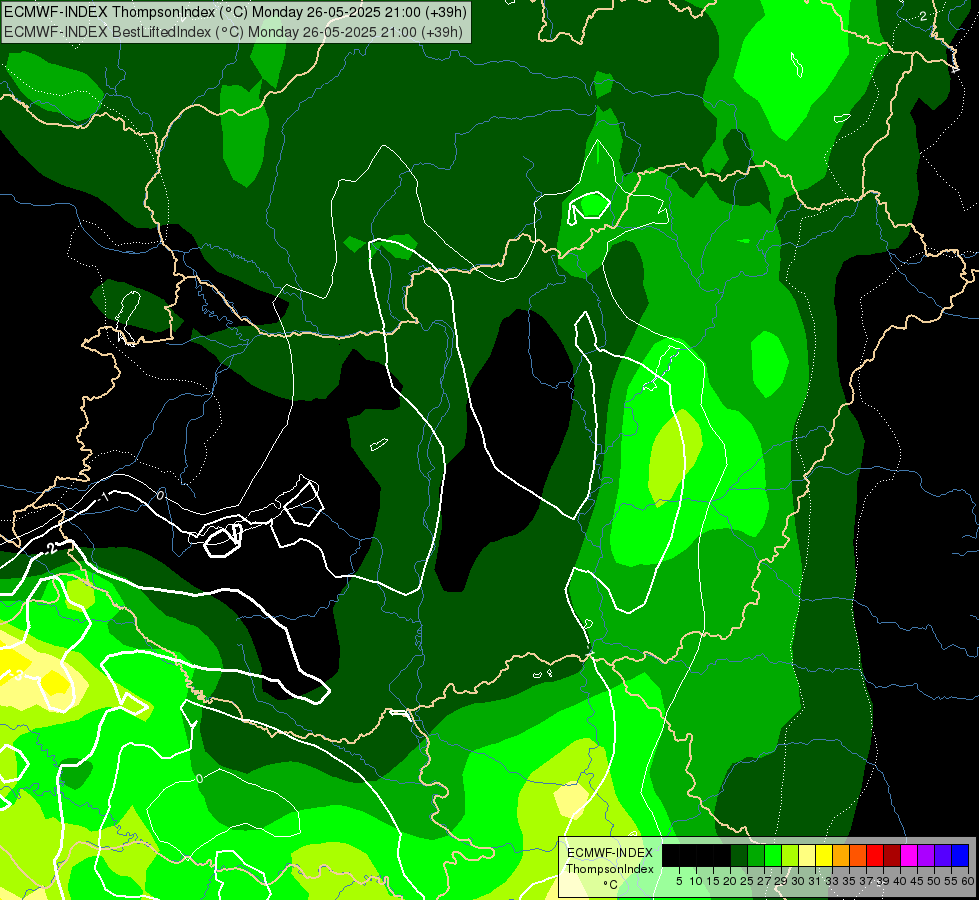This screenshot has height=900, width=979.
Task: Select the indigo 50–55 legend swatch
Action: point(943,856)
